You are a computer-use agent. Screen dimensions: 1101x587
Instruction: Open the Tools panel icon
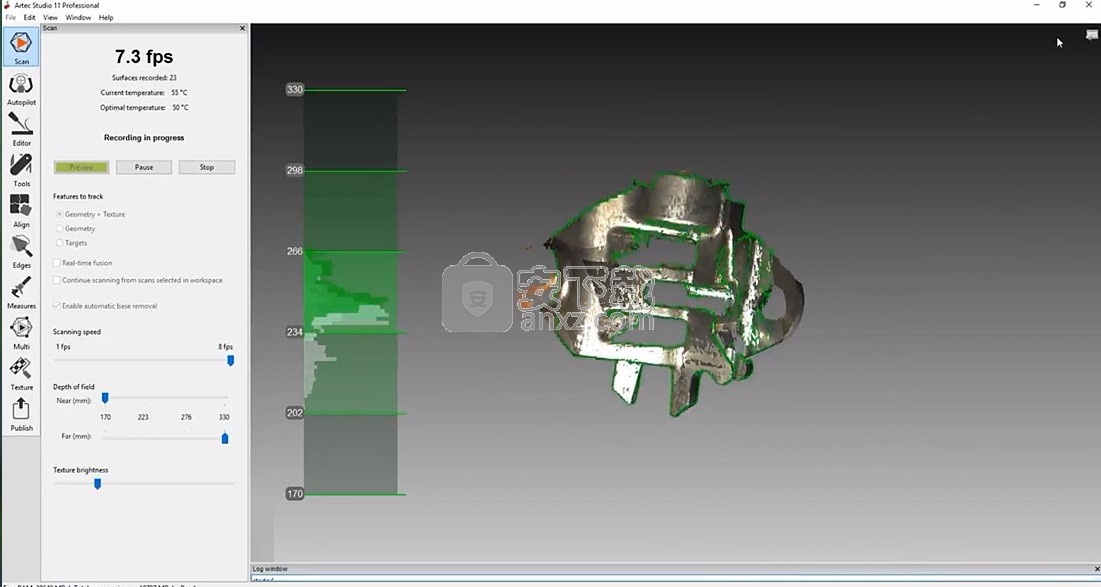click(x=21, y=171)
